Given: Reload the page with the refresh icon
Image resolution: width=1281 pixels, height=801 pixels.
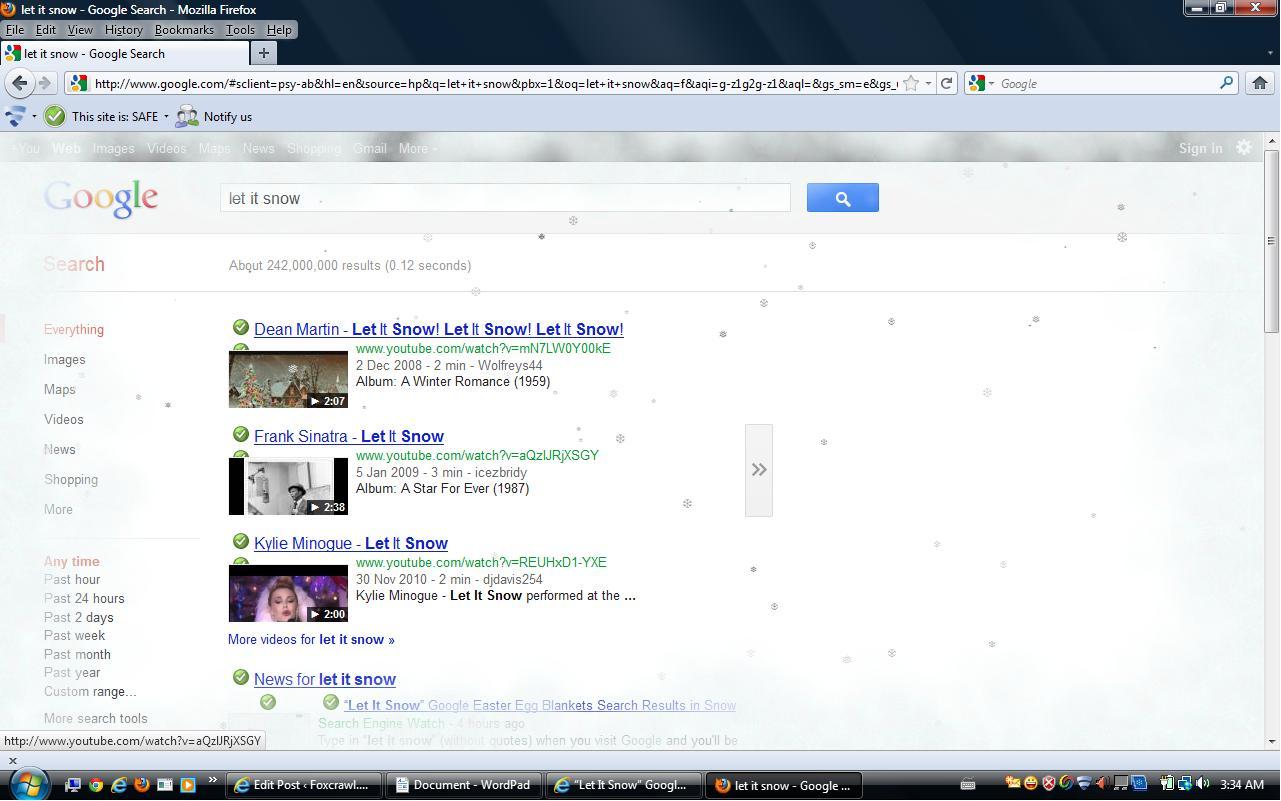Looking at the screenshot, I should coord(946,83).
